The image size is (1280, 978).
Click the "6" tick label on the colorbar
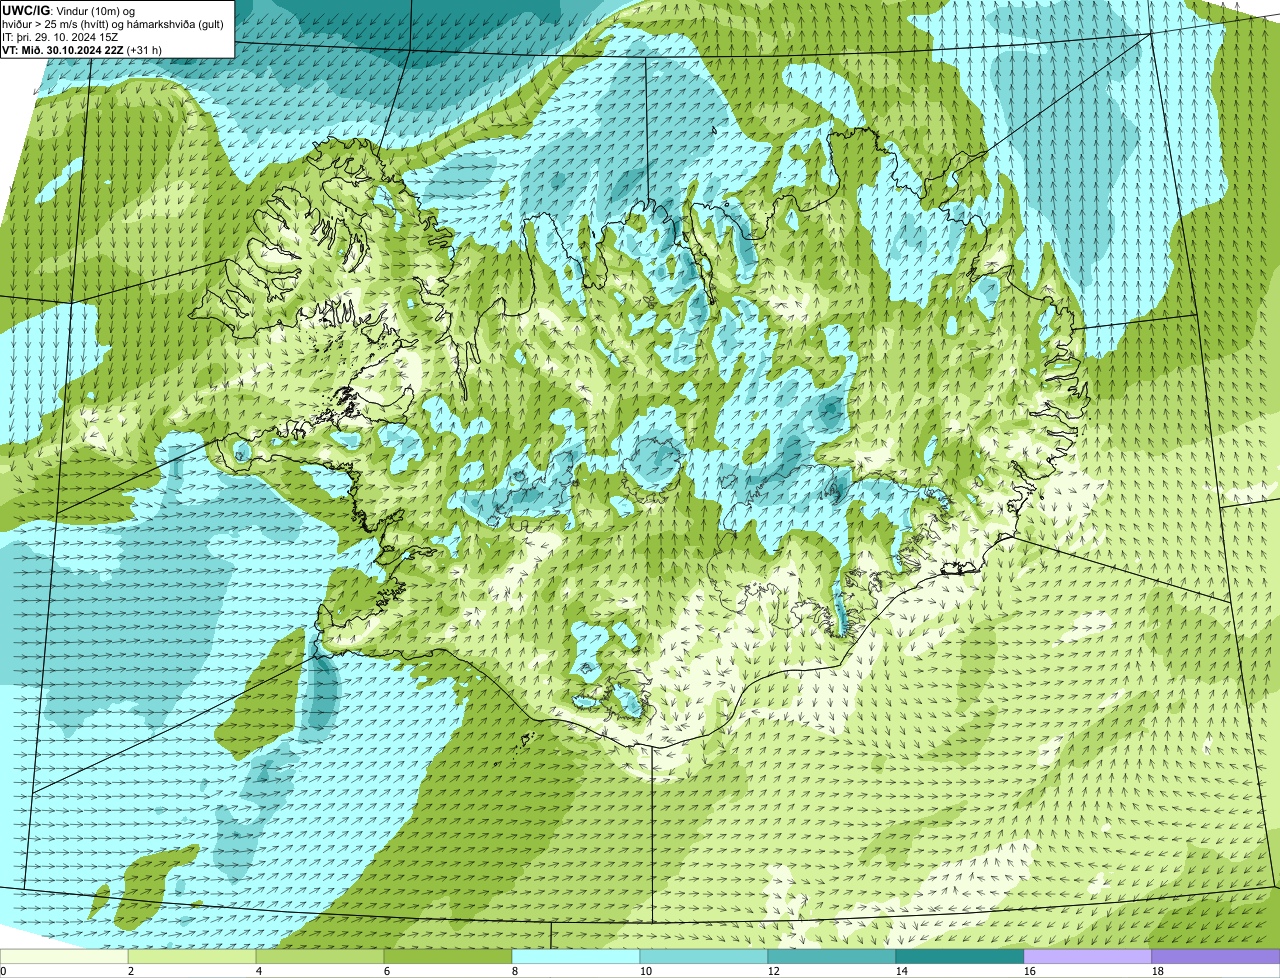click(x=387, y=971)
